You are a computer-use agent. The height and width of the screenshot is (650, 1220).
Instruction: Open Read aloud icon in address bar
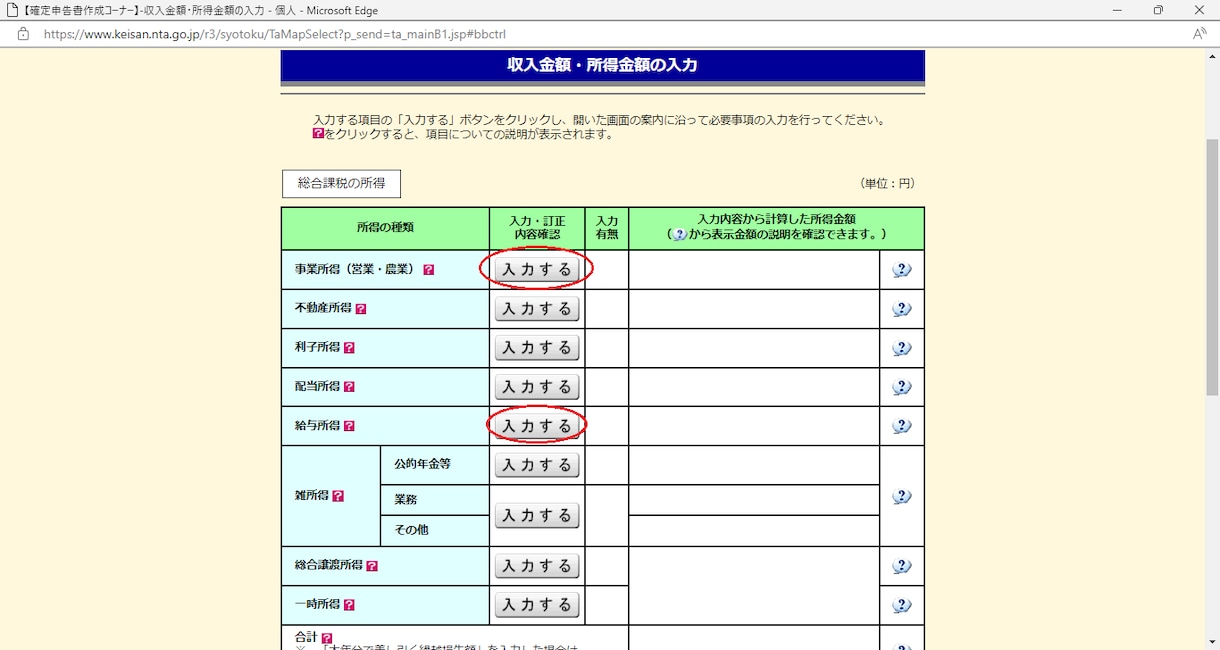pos(1199,34)
